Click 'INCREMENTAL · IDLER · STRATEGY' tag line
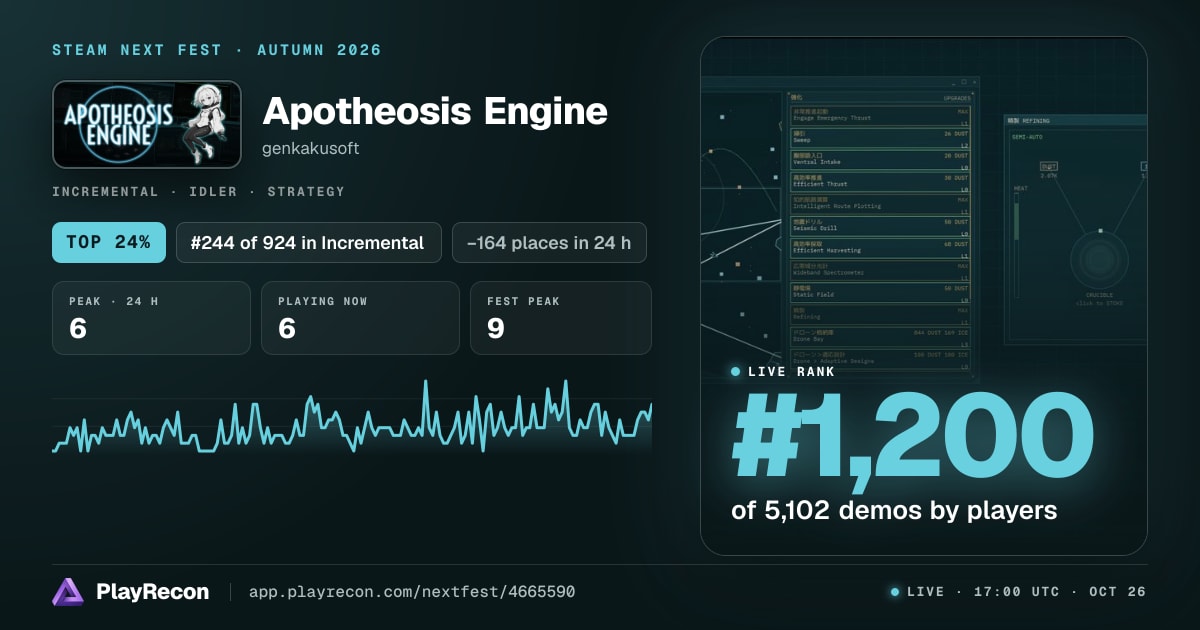This screenshot has width=1200, height=630. [198, 192]
